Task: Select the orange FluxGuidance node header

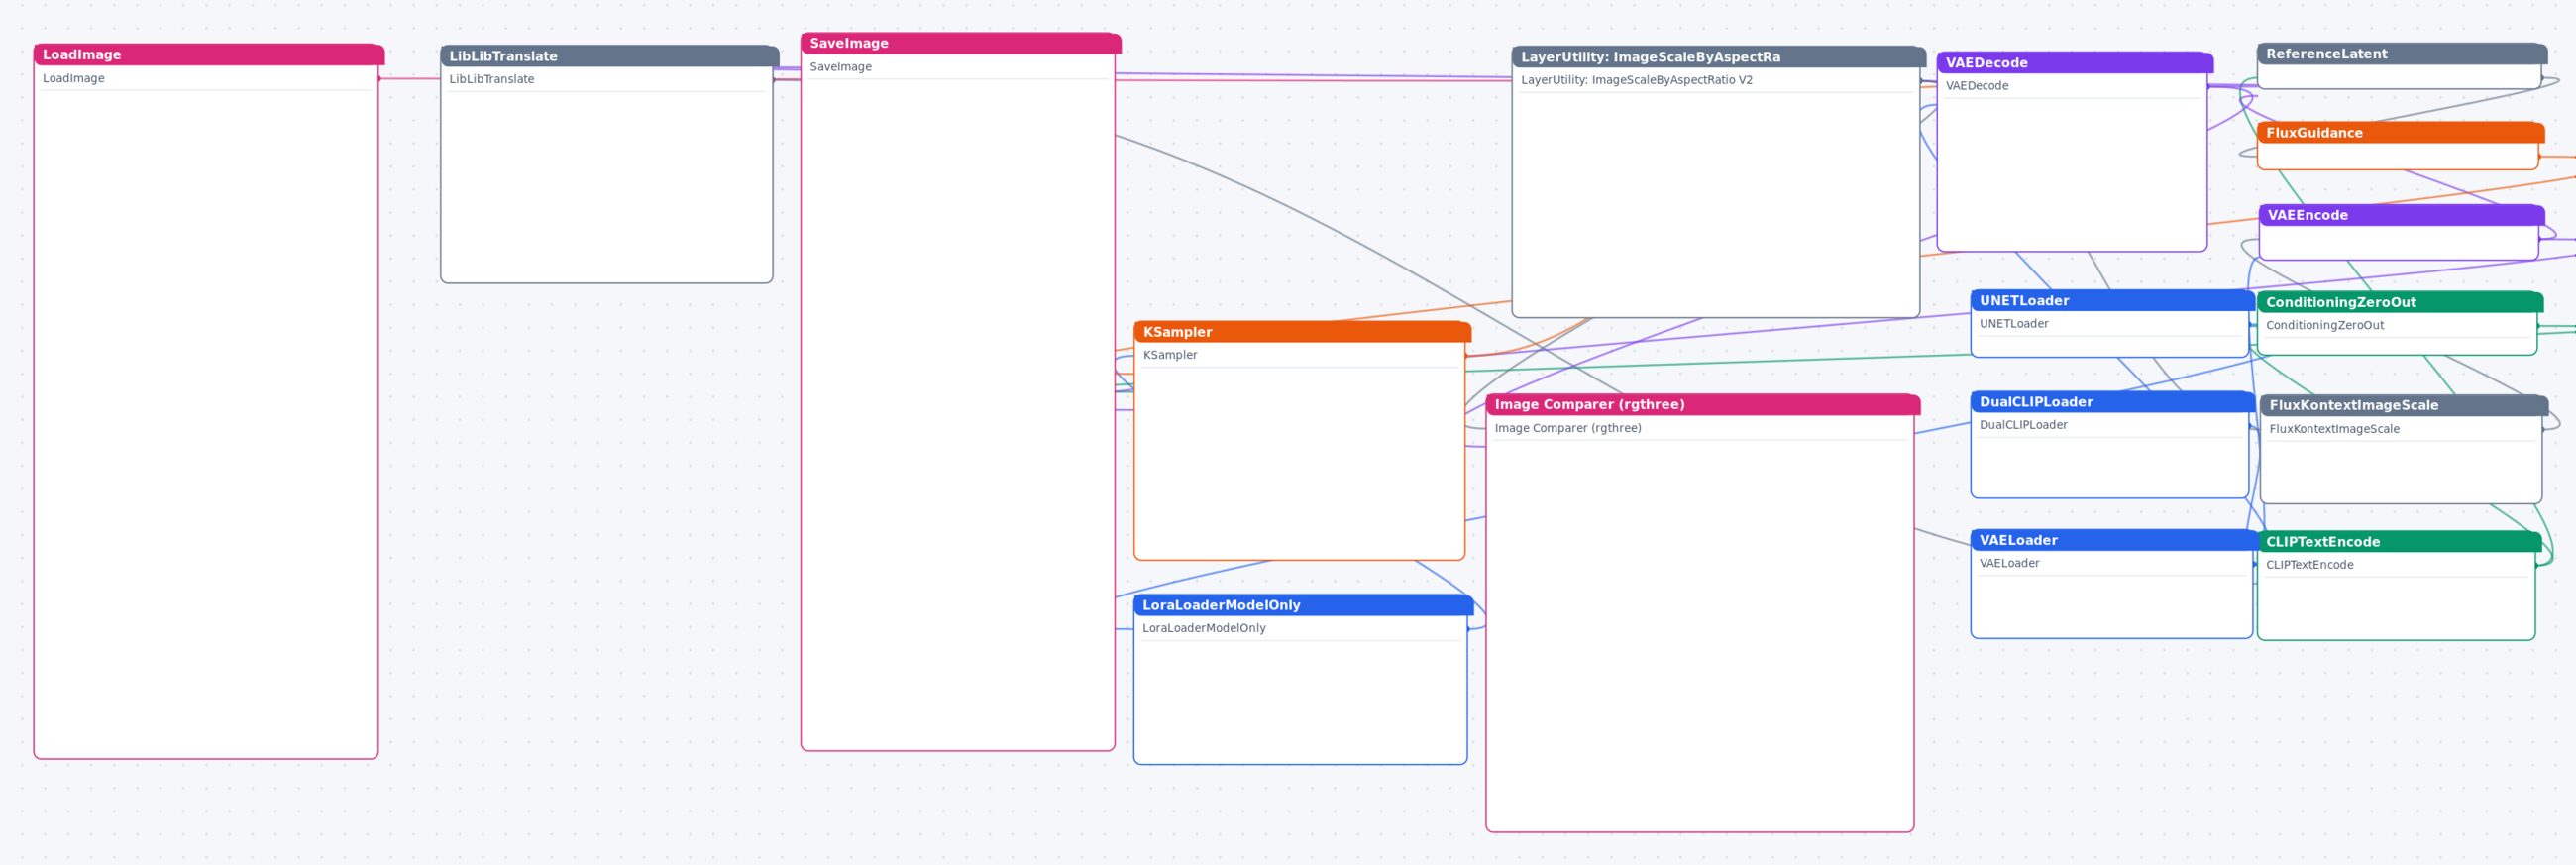Action: (x=2401, y=133)
